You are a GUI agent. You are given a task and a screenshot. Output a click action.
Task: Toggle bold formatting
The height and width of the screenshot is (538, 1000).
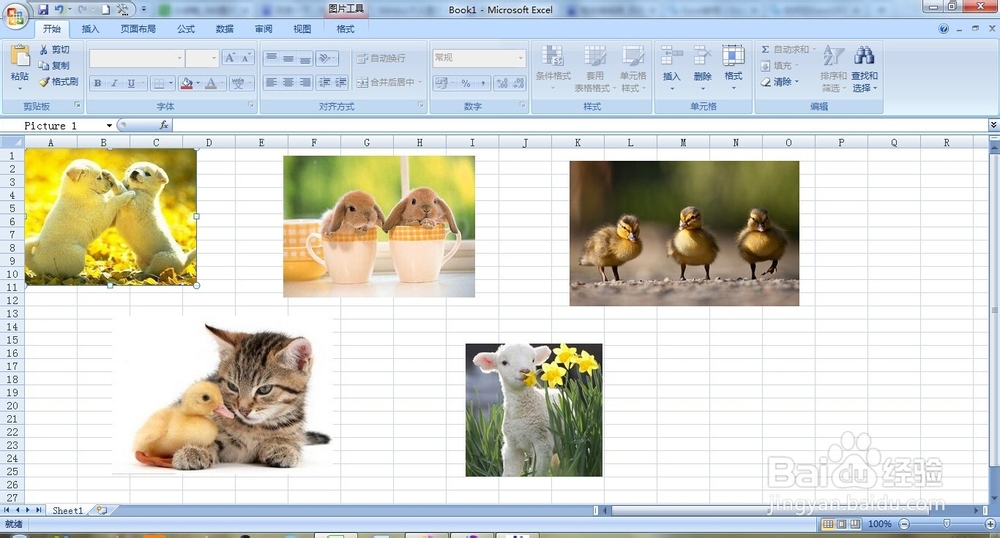point(98,83)
